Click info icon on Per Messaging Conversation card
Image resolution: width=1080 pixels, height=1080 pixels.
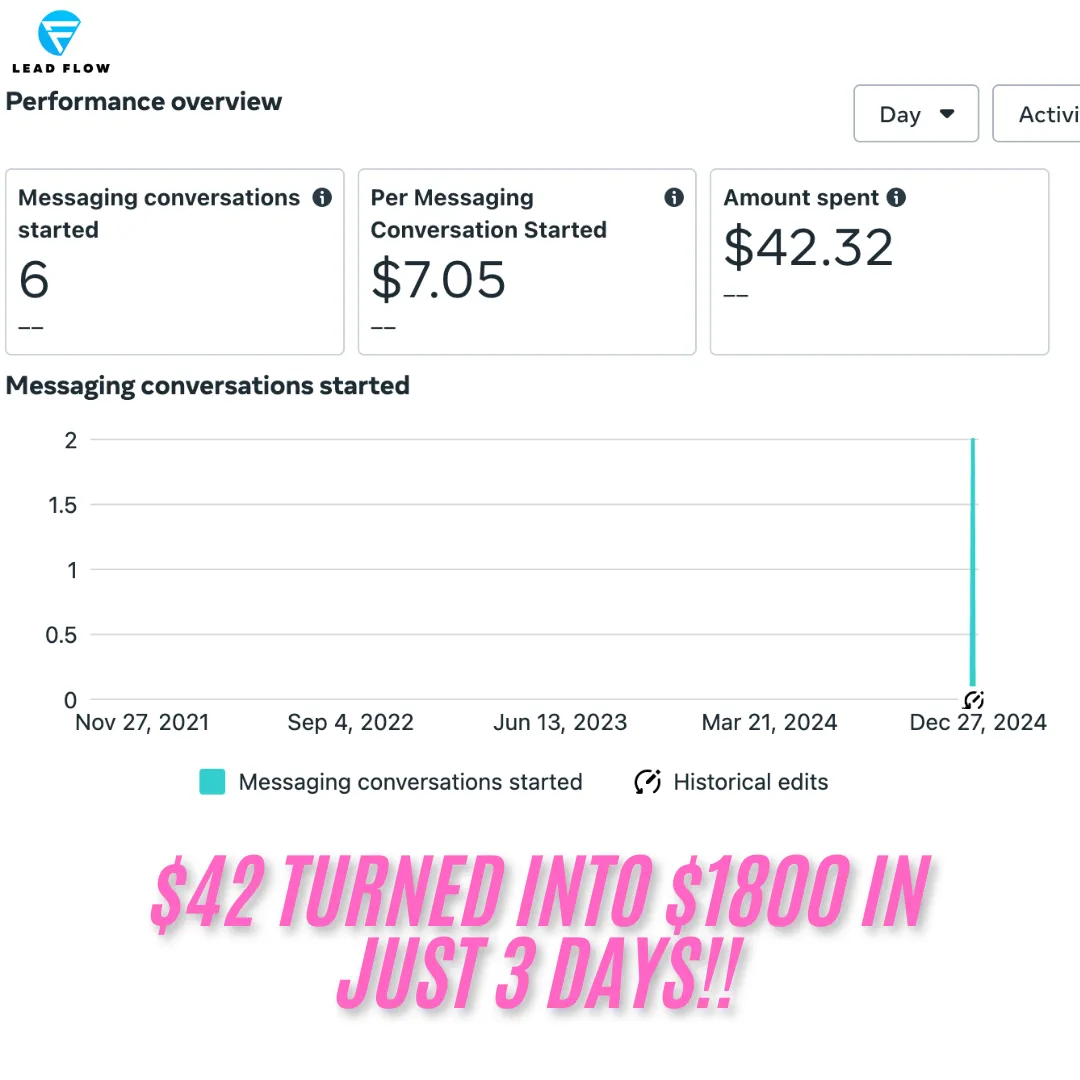(674, 198)
